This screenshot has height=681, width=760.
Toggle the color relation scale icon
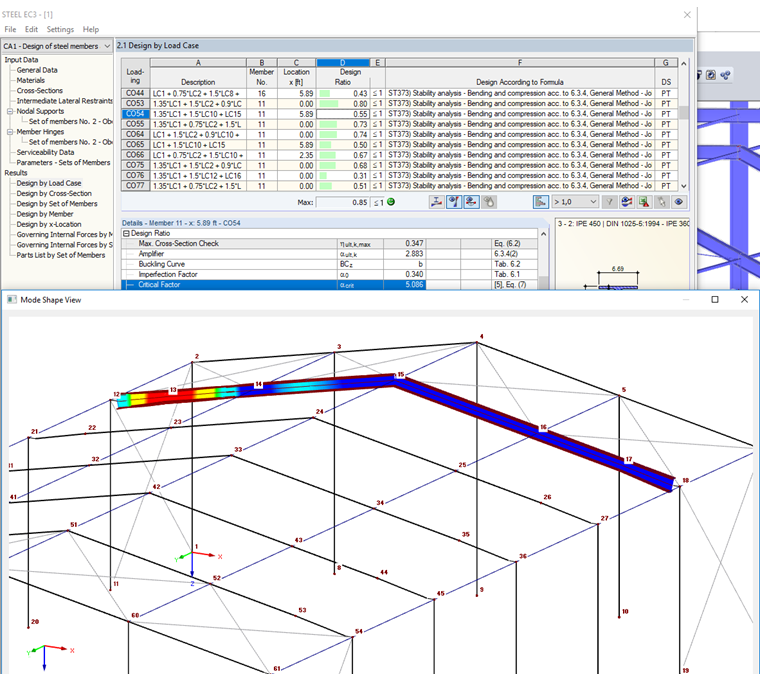click(540, 202)
